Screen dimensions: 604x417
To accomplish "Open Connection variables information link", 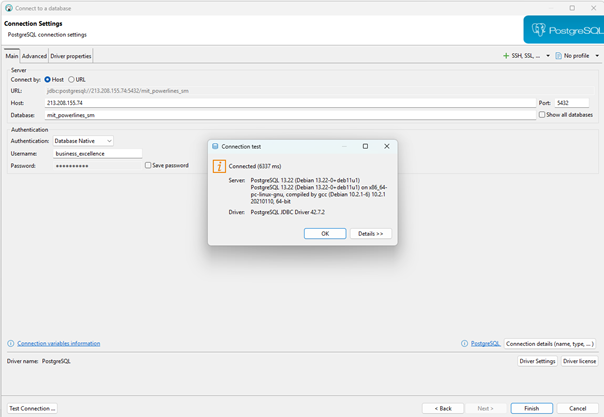I will tap(59, 343).
